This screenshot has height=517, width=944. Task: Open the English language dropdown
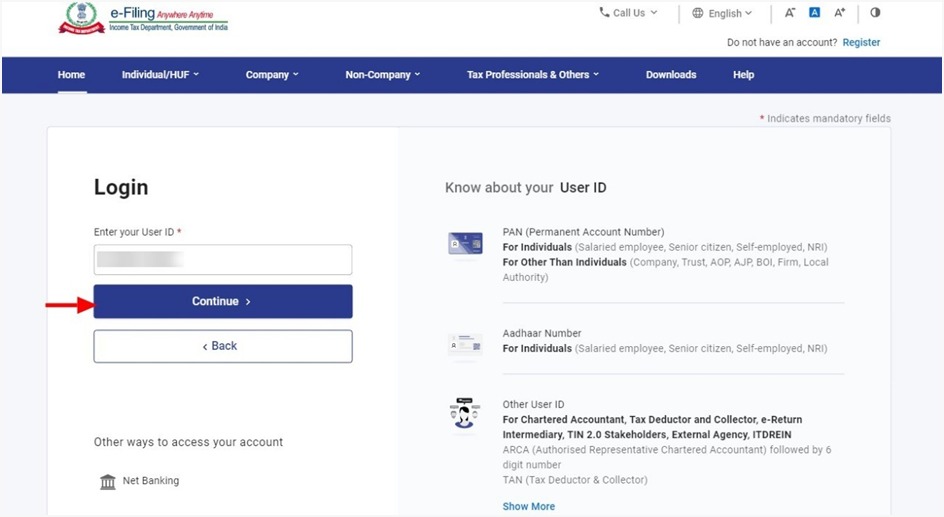722,14
